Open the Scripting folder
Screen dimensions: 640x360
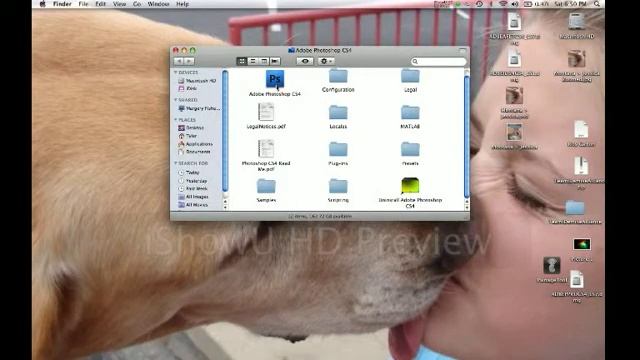[338, 187]
